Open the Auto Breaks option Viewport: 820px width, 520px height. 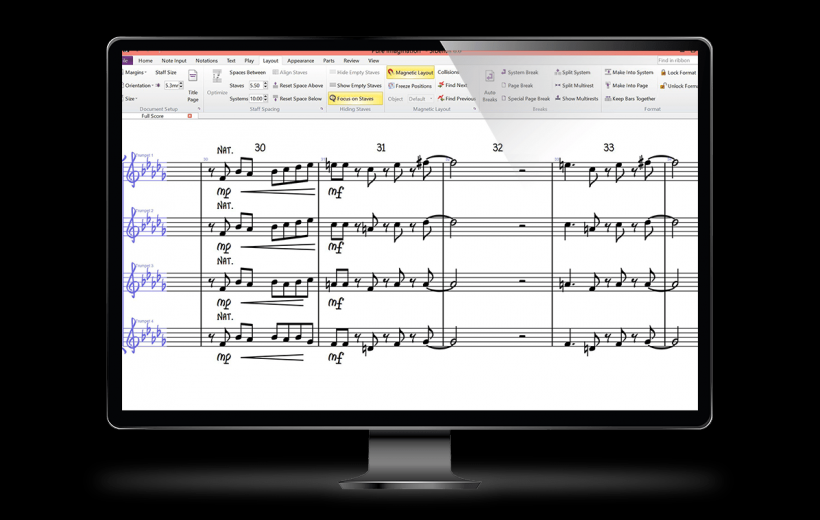[x=489, y=86]
